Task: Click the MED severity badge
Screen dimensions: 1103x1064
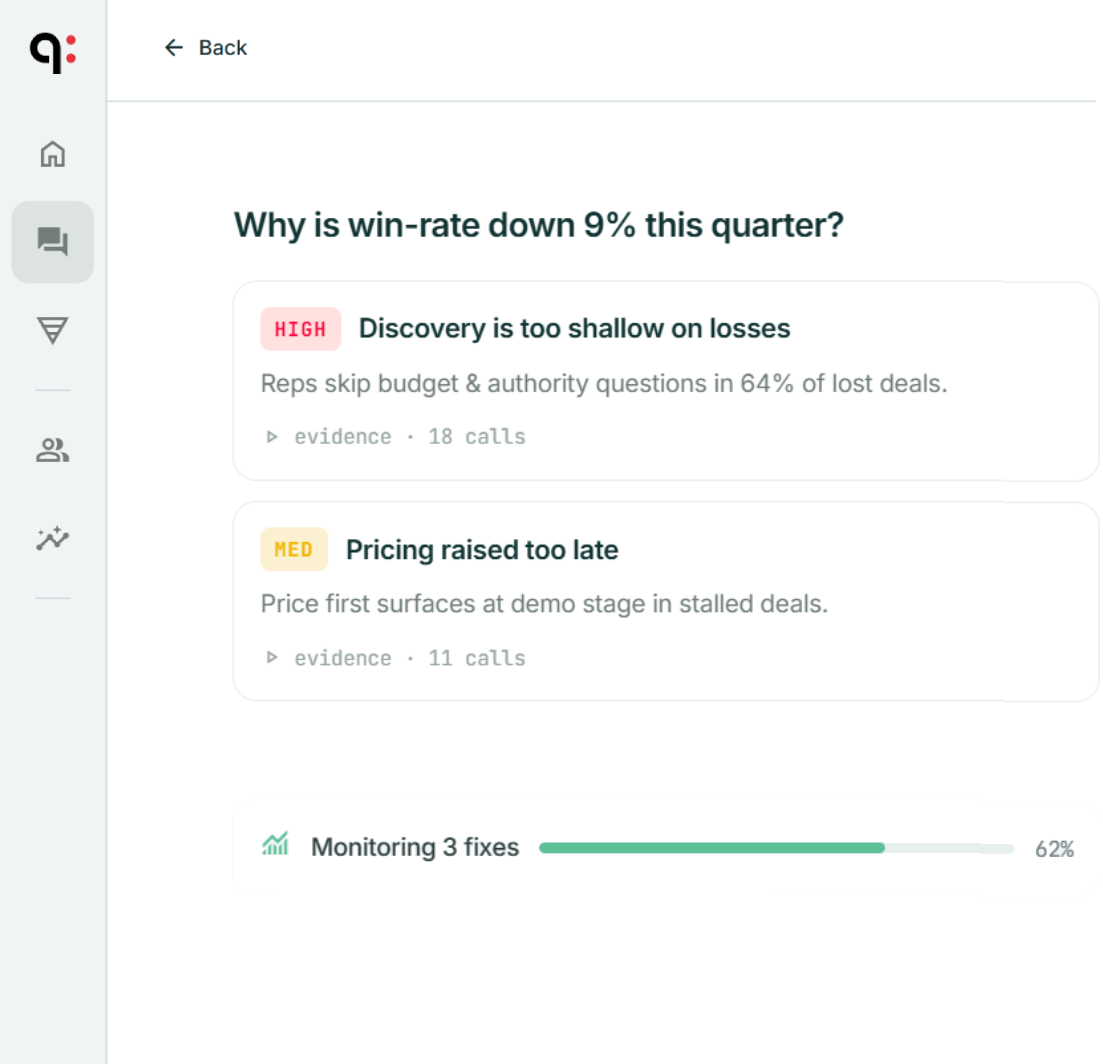Action: [294, 549]
